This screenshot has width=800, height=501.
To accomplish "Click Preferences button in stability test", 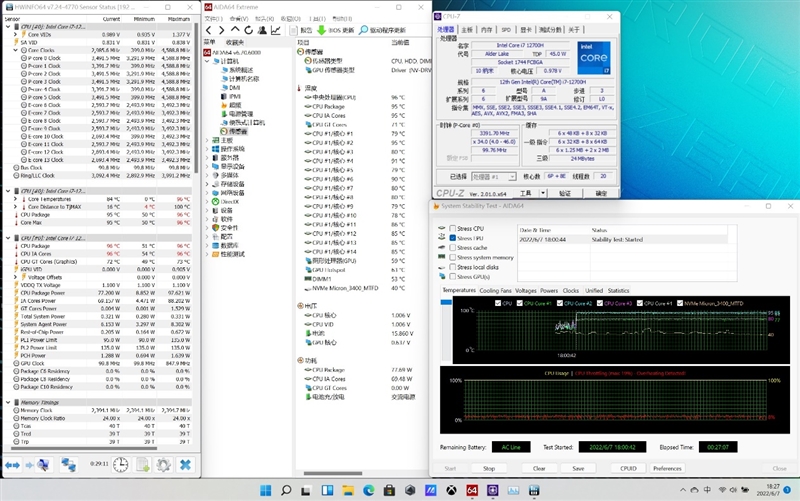I will [x=667, y=468].
